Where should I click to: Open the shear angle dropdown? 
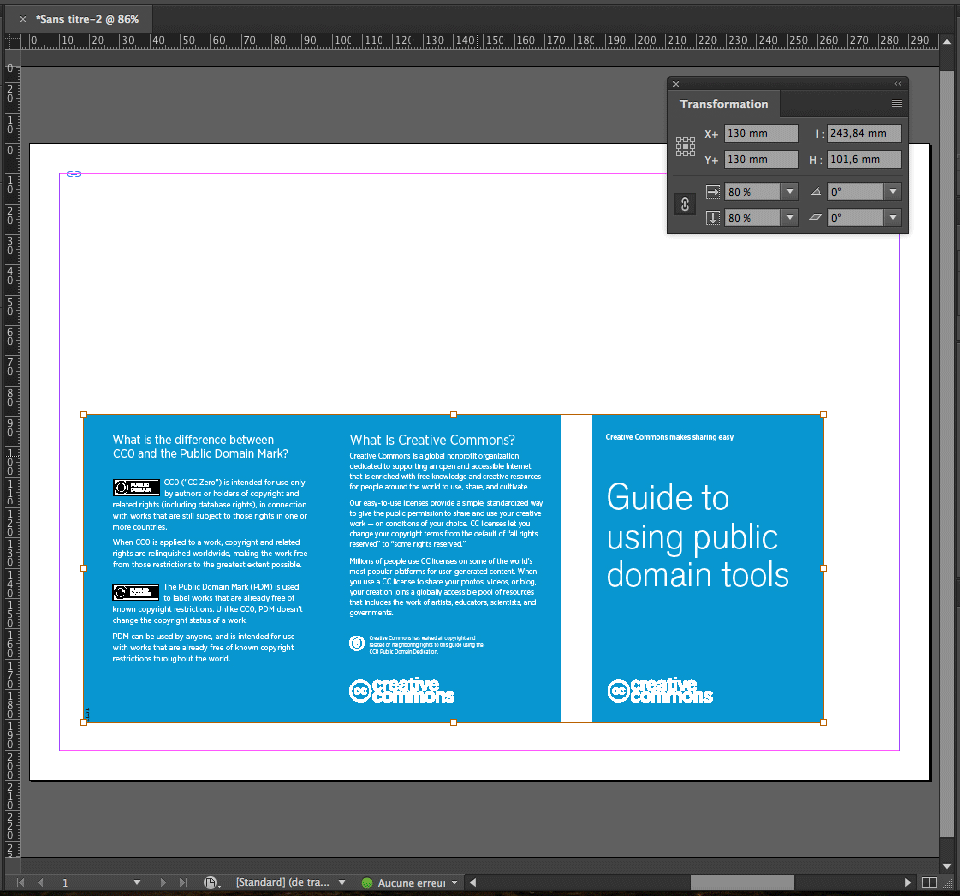[893, 218]
